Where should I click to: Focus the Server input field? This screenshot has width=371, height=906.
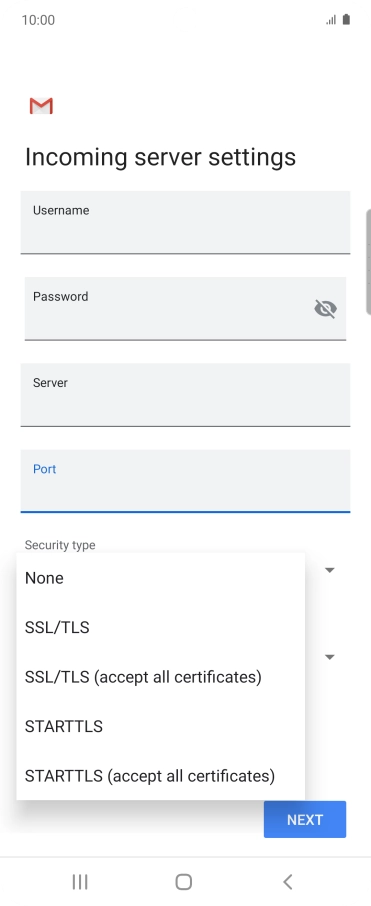186,395
